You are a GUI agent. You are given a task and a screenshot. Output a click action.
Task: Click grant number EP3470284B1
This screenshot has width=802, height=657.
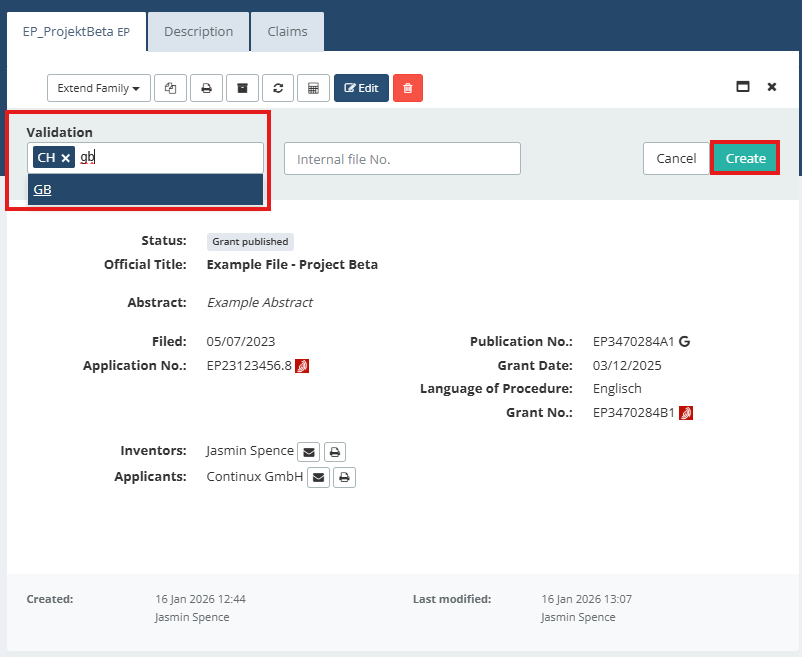634,413
